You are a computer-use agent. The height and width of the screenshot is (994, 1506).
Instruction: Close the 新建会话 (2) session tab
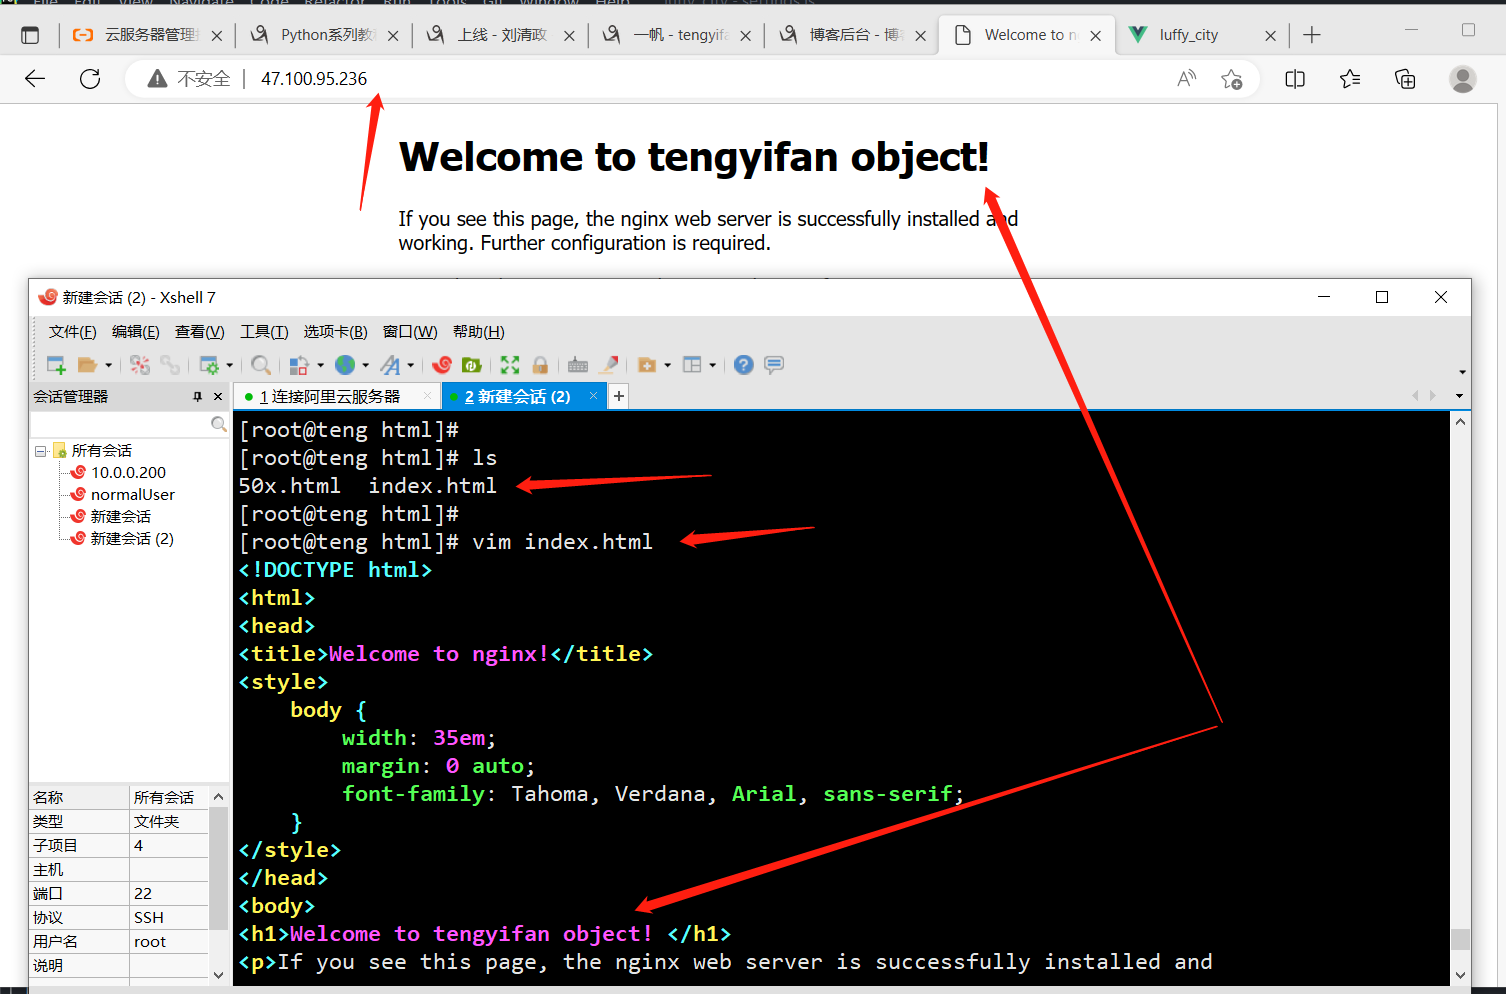click(593, 396)
